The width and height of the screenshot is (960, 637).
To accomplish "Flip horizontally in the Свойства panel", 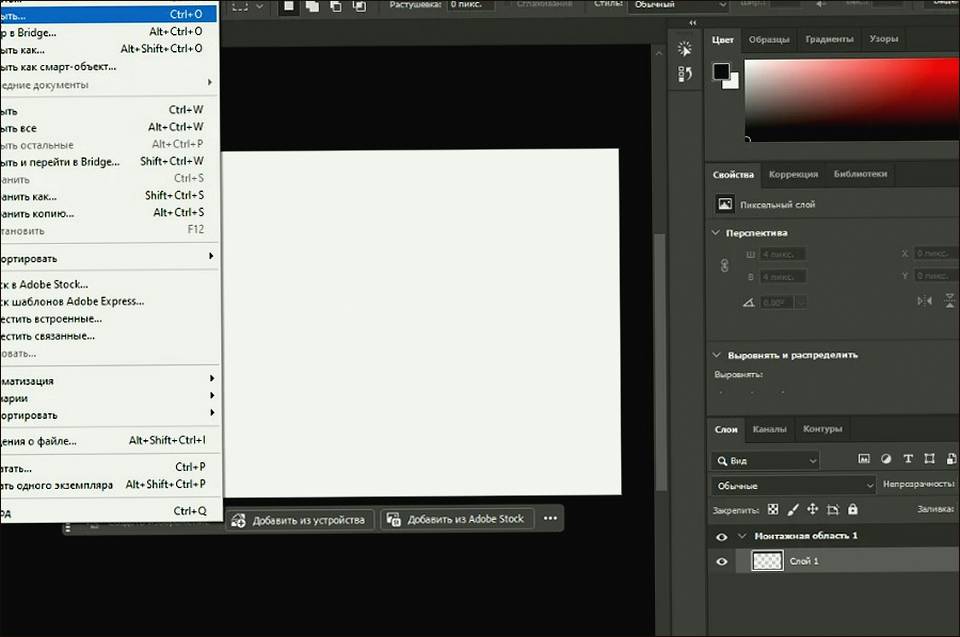I will pyautogui.click(x=924, y=300).
